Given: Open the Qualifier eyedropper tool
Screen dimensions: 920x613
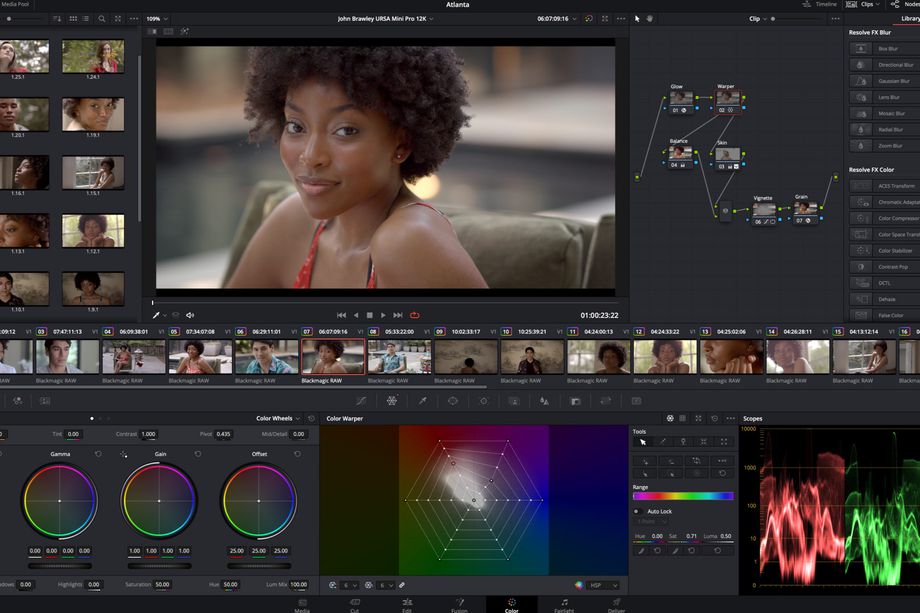Looking at the screenshot, I should (422, 401).
